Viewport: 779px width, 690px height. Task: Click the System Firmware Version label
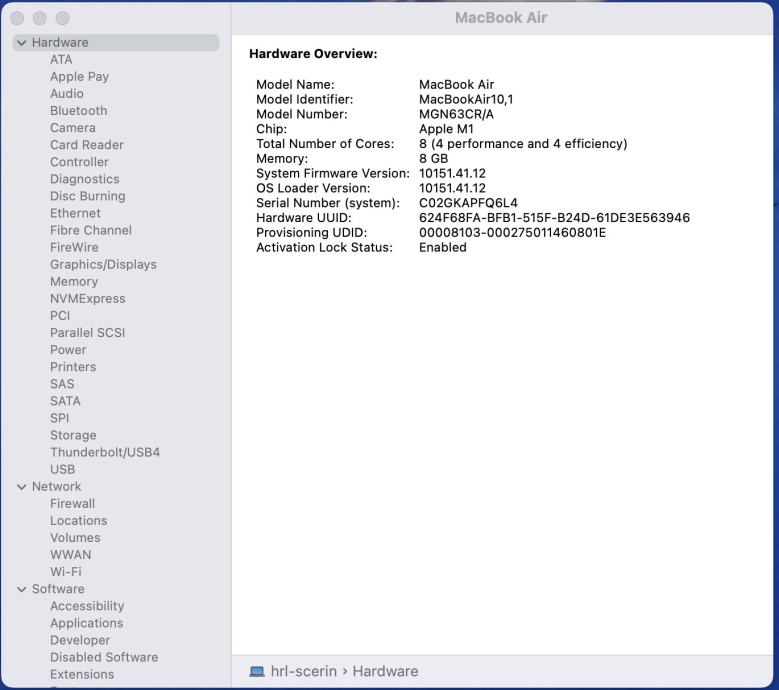point(333,173)
